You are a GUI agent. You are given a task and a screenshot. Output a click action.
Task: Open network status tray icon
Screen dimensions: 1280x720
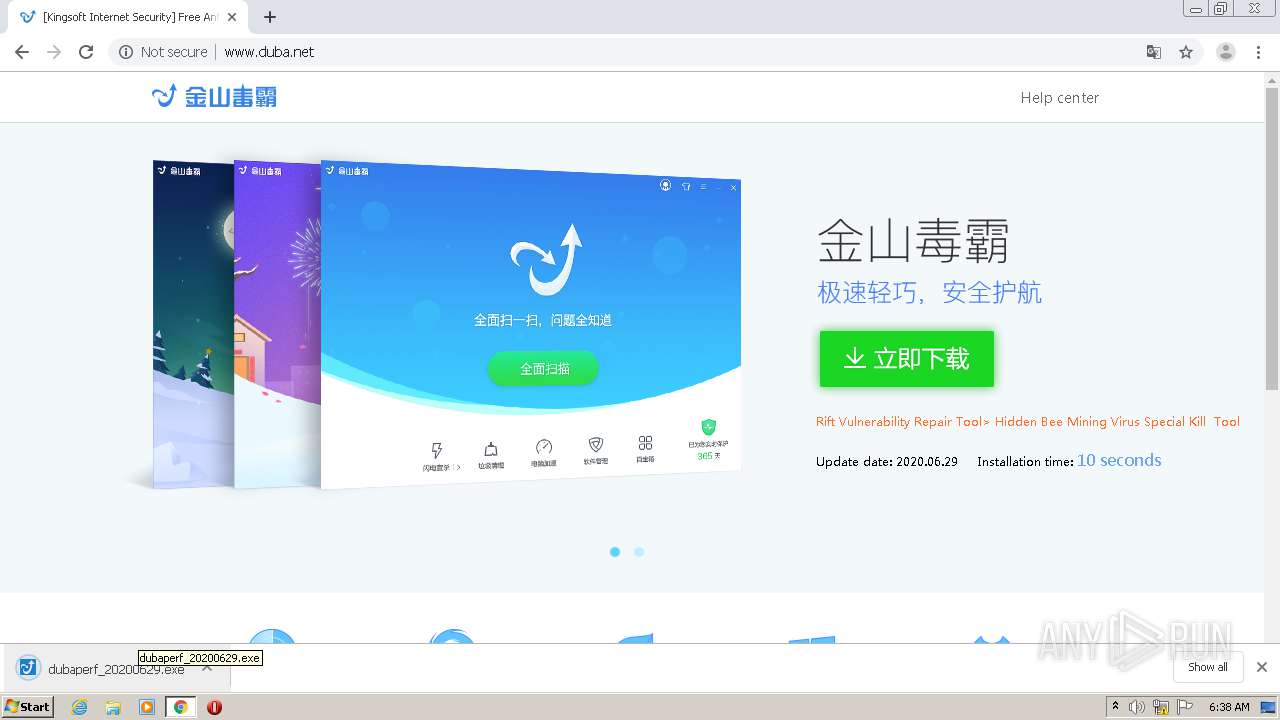click(1161, 707)
